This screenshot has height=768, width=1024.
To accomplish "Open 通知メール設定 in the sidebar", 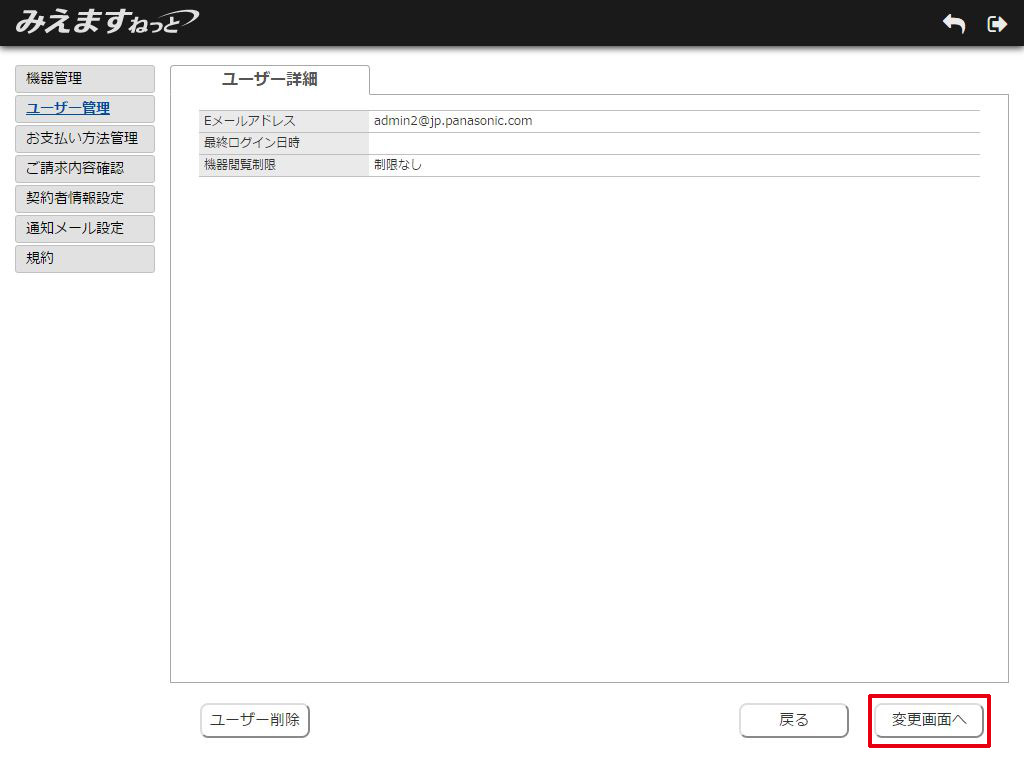I will (85, 229).
